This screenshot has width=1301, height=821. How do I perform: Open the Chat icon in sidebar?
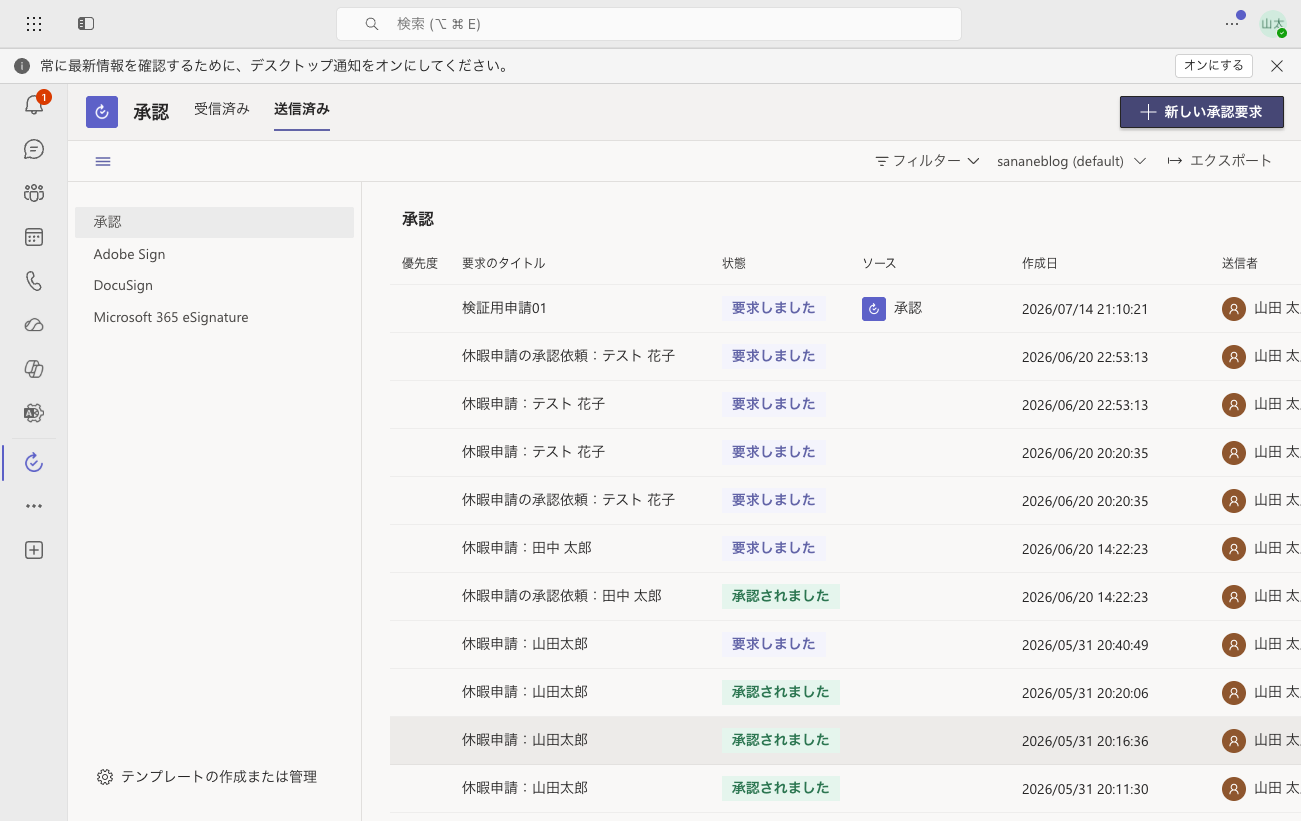click(34, 149)
